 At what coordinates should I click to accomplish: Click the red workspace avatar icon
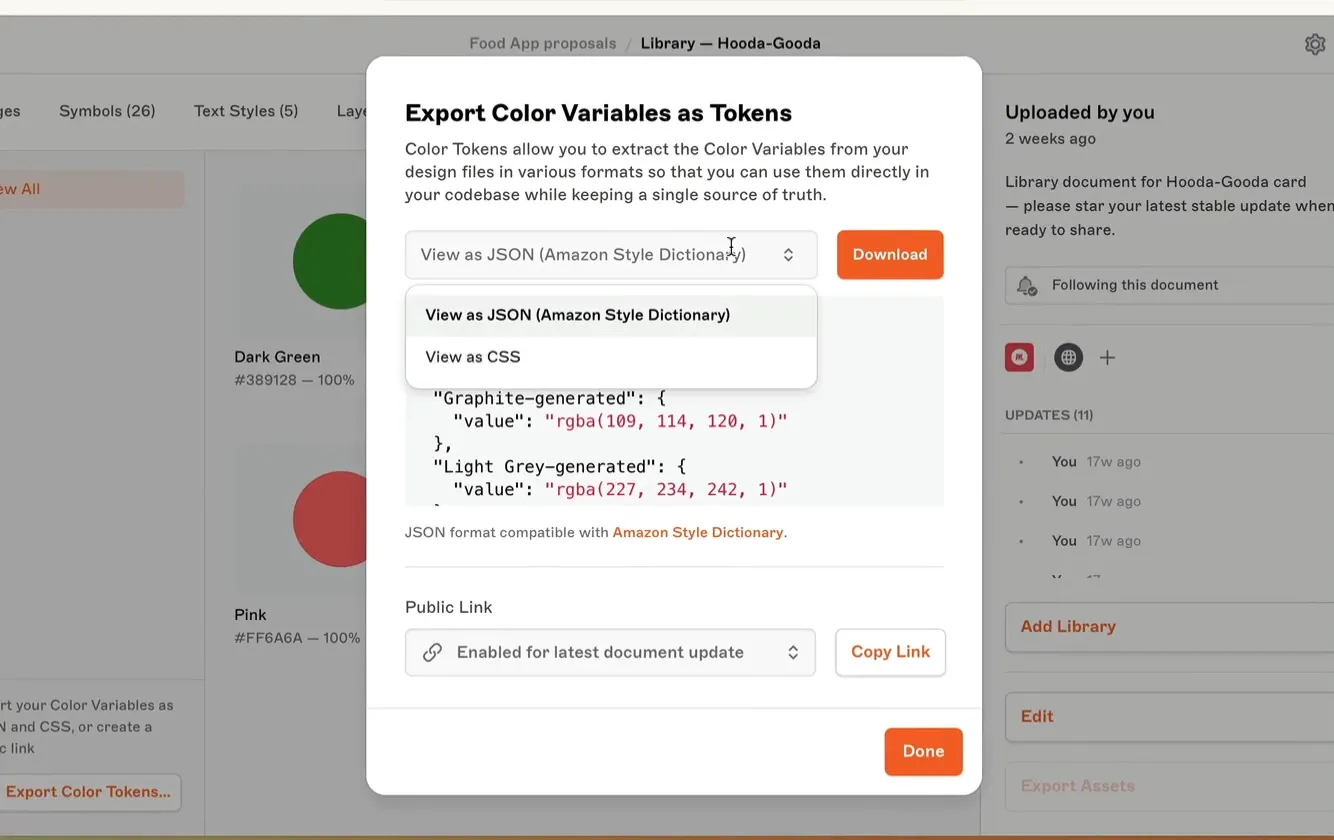[1019, 357]
